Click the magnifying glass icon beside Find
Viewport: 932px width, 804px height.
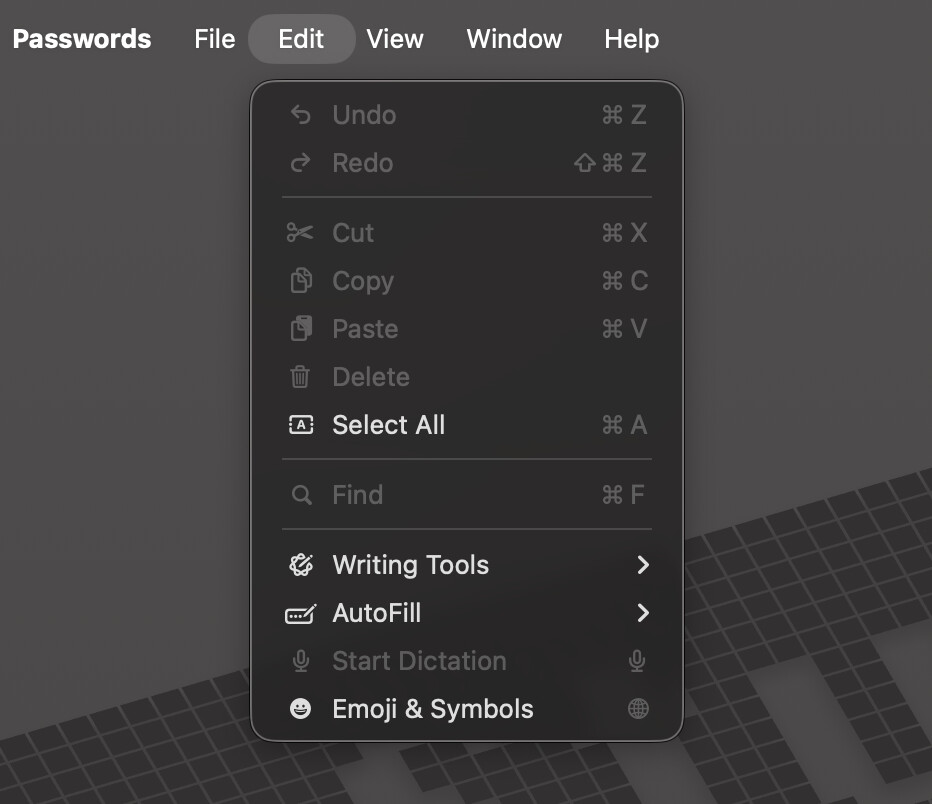300,495
